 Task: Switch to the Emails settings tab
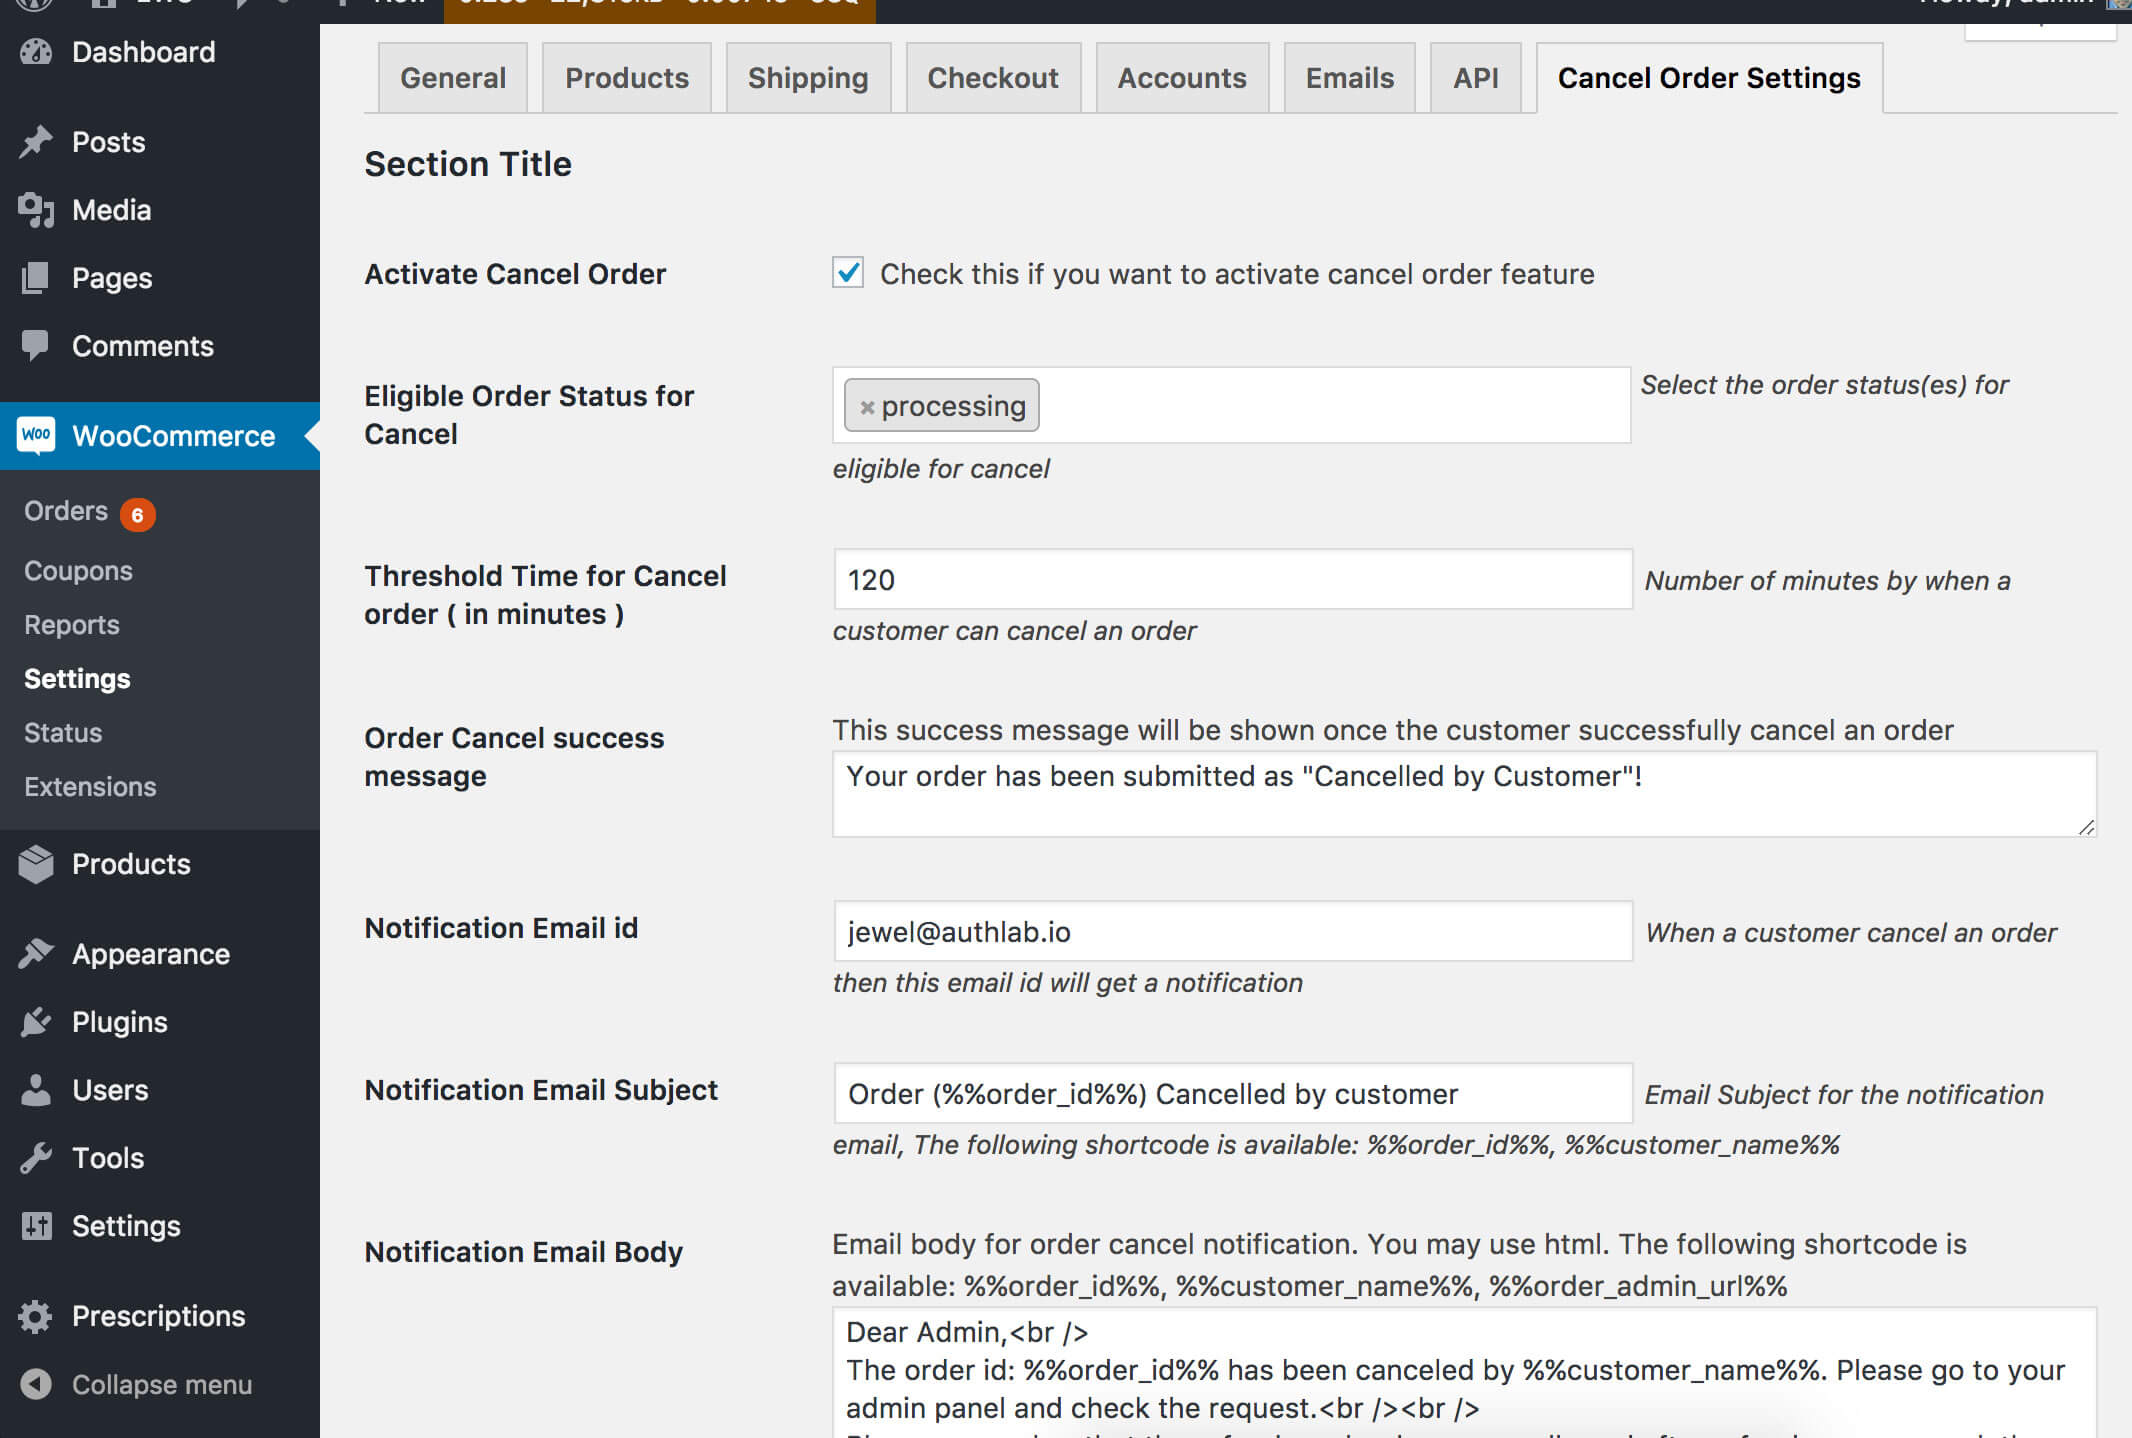pyautogui.click(x=1349, y=75)
